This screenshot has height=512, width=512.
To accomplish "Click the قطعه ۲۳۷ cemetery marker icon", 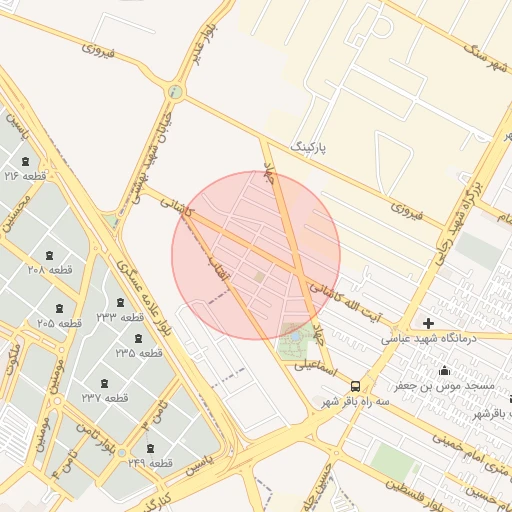I will coord(104,384).
